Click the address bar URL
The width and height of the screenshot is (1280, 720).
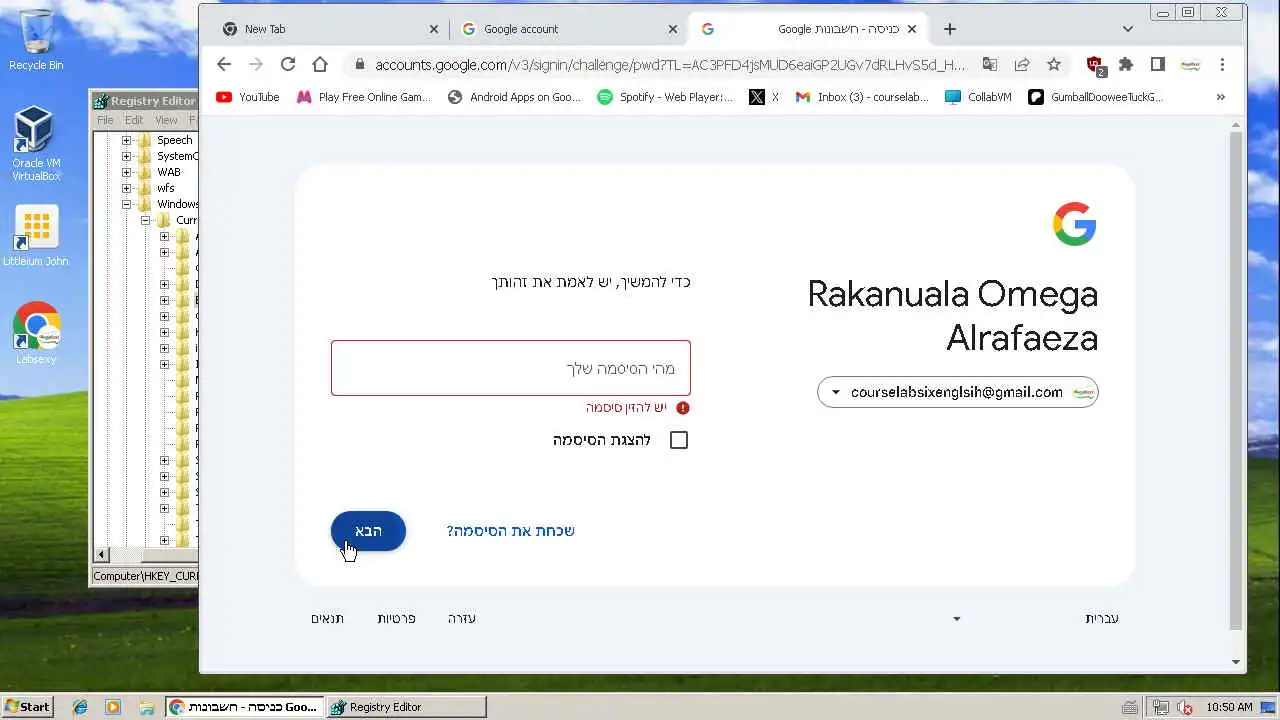[670, 64]
